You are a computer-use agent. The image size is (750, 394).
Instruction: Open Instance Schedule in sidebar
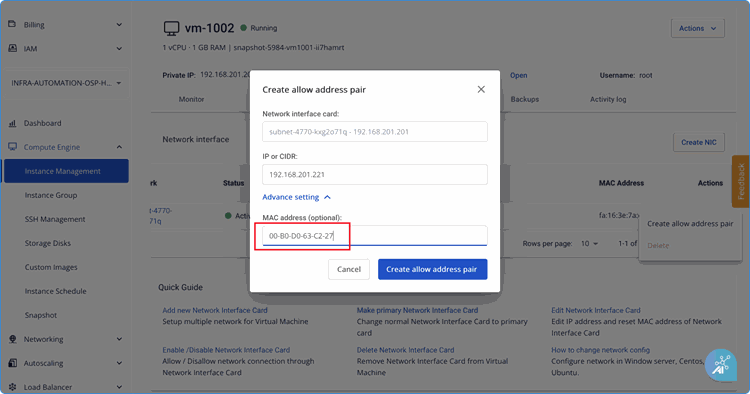pyautogui.click(x=55, y=291)
